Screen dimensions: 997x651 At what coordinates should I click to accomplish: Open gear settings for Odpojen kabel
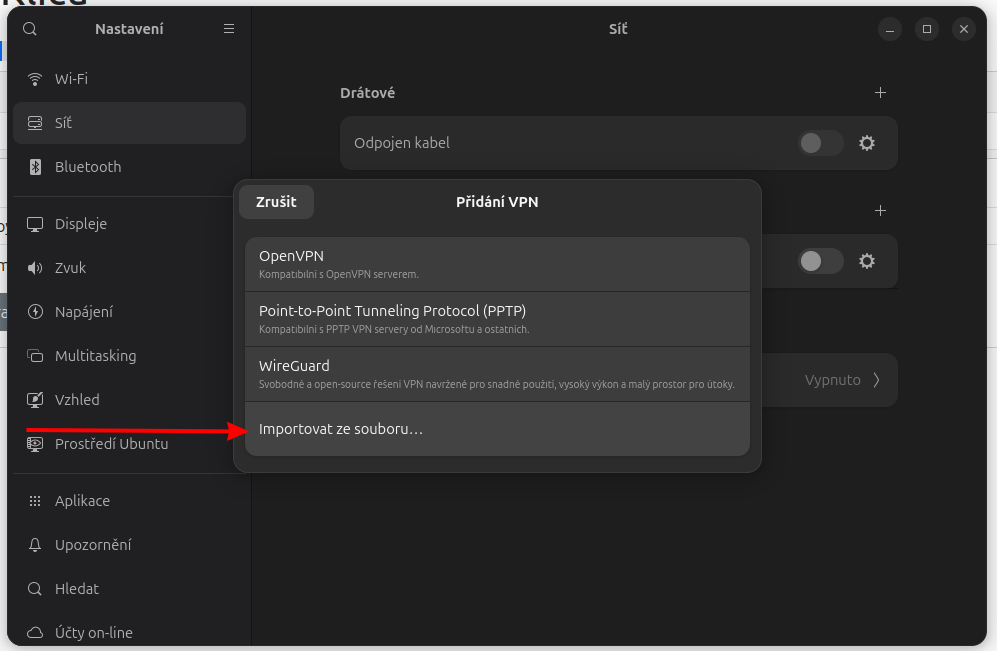coord(867,143)
